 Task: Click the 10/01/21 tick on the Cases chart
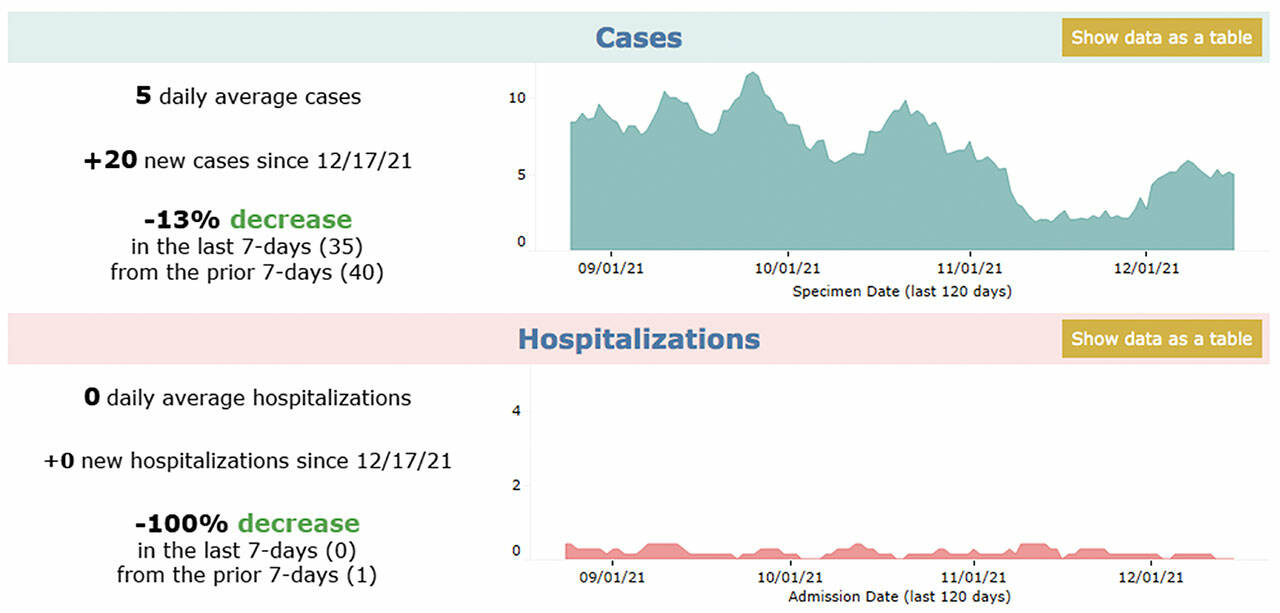pyautogui.click(x=788, y=268)
